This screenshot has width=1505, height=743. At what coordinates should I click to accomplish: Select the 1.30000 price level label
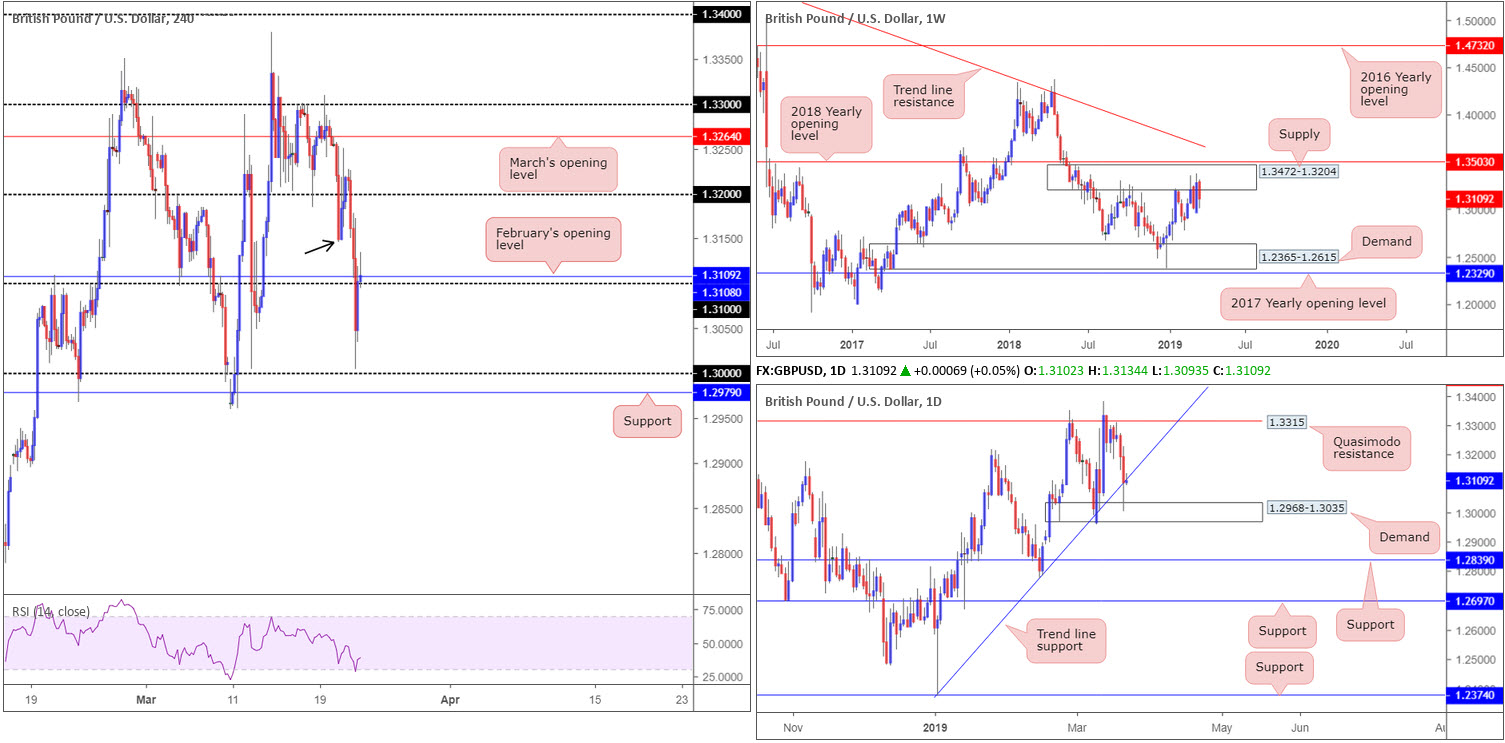721,373
